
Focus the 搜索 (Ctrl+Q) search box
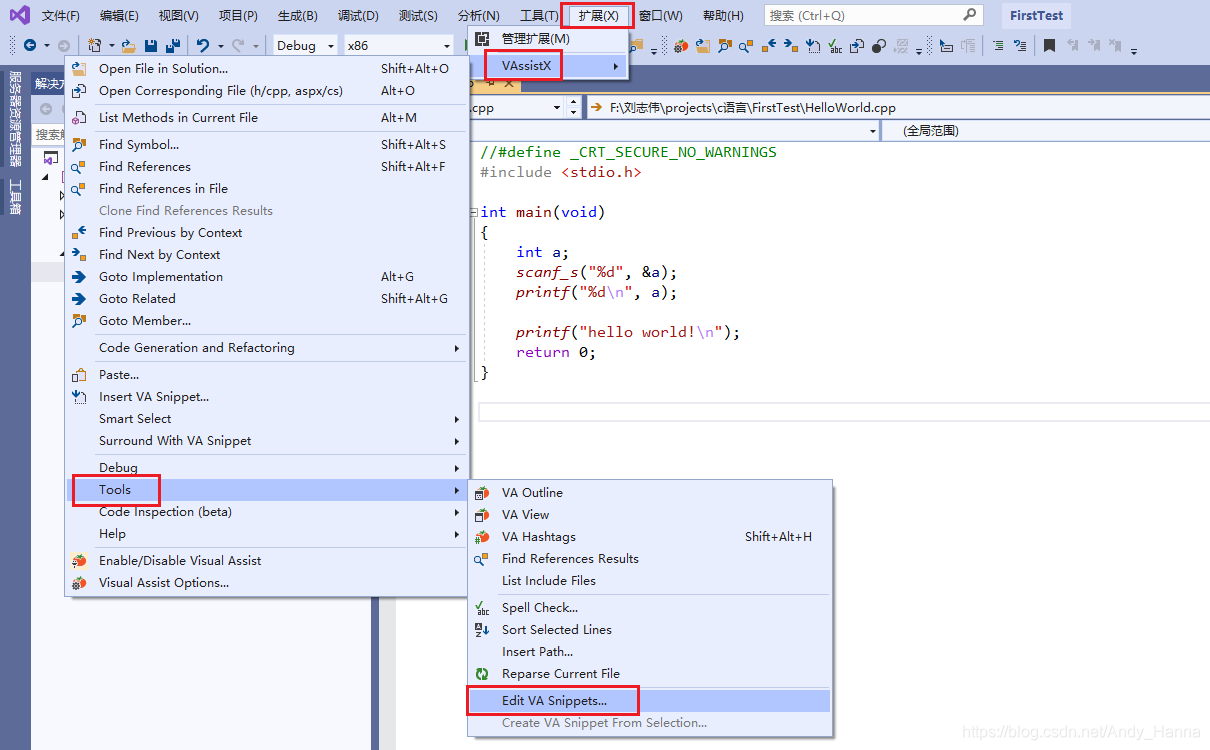point(873,16)
